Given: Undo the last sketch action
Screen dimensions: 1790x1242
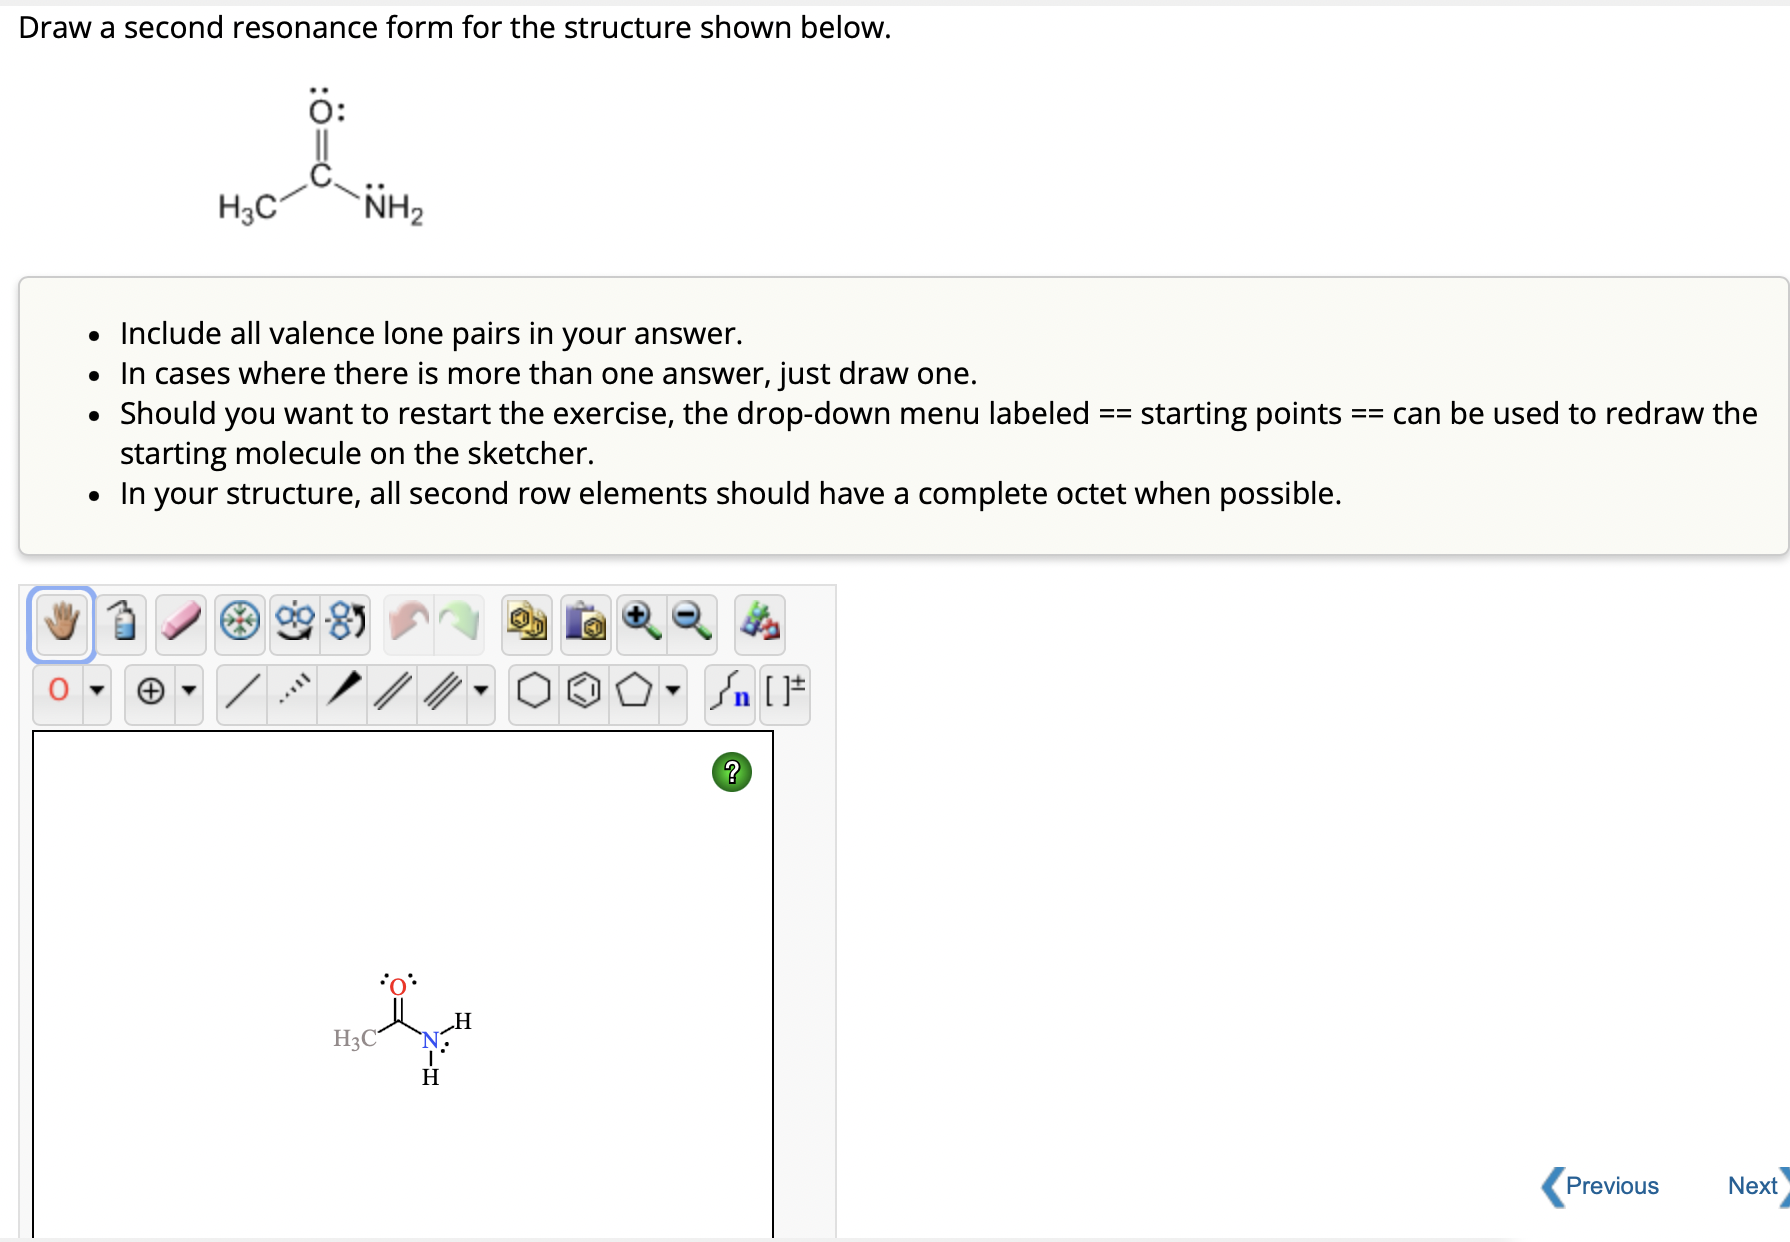Looking at the screenshot, I should pyautogui.click(x=413, y=622).
